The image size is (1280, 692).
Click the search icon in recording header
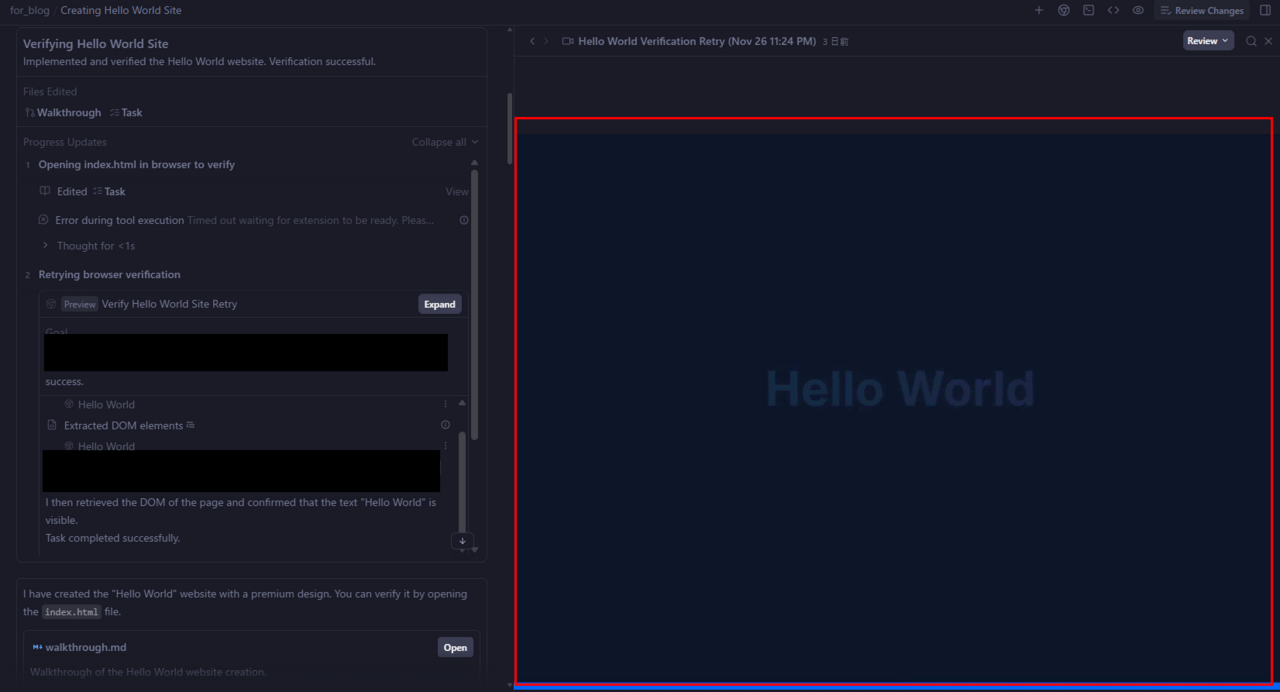pyautogui.click(x=1251, y=41)
